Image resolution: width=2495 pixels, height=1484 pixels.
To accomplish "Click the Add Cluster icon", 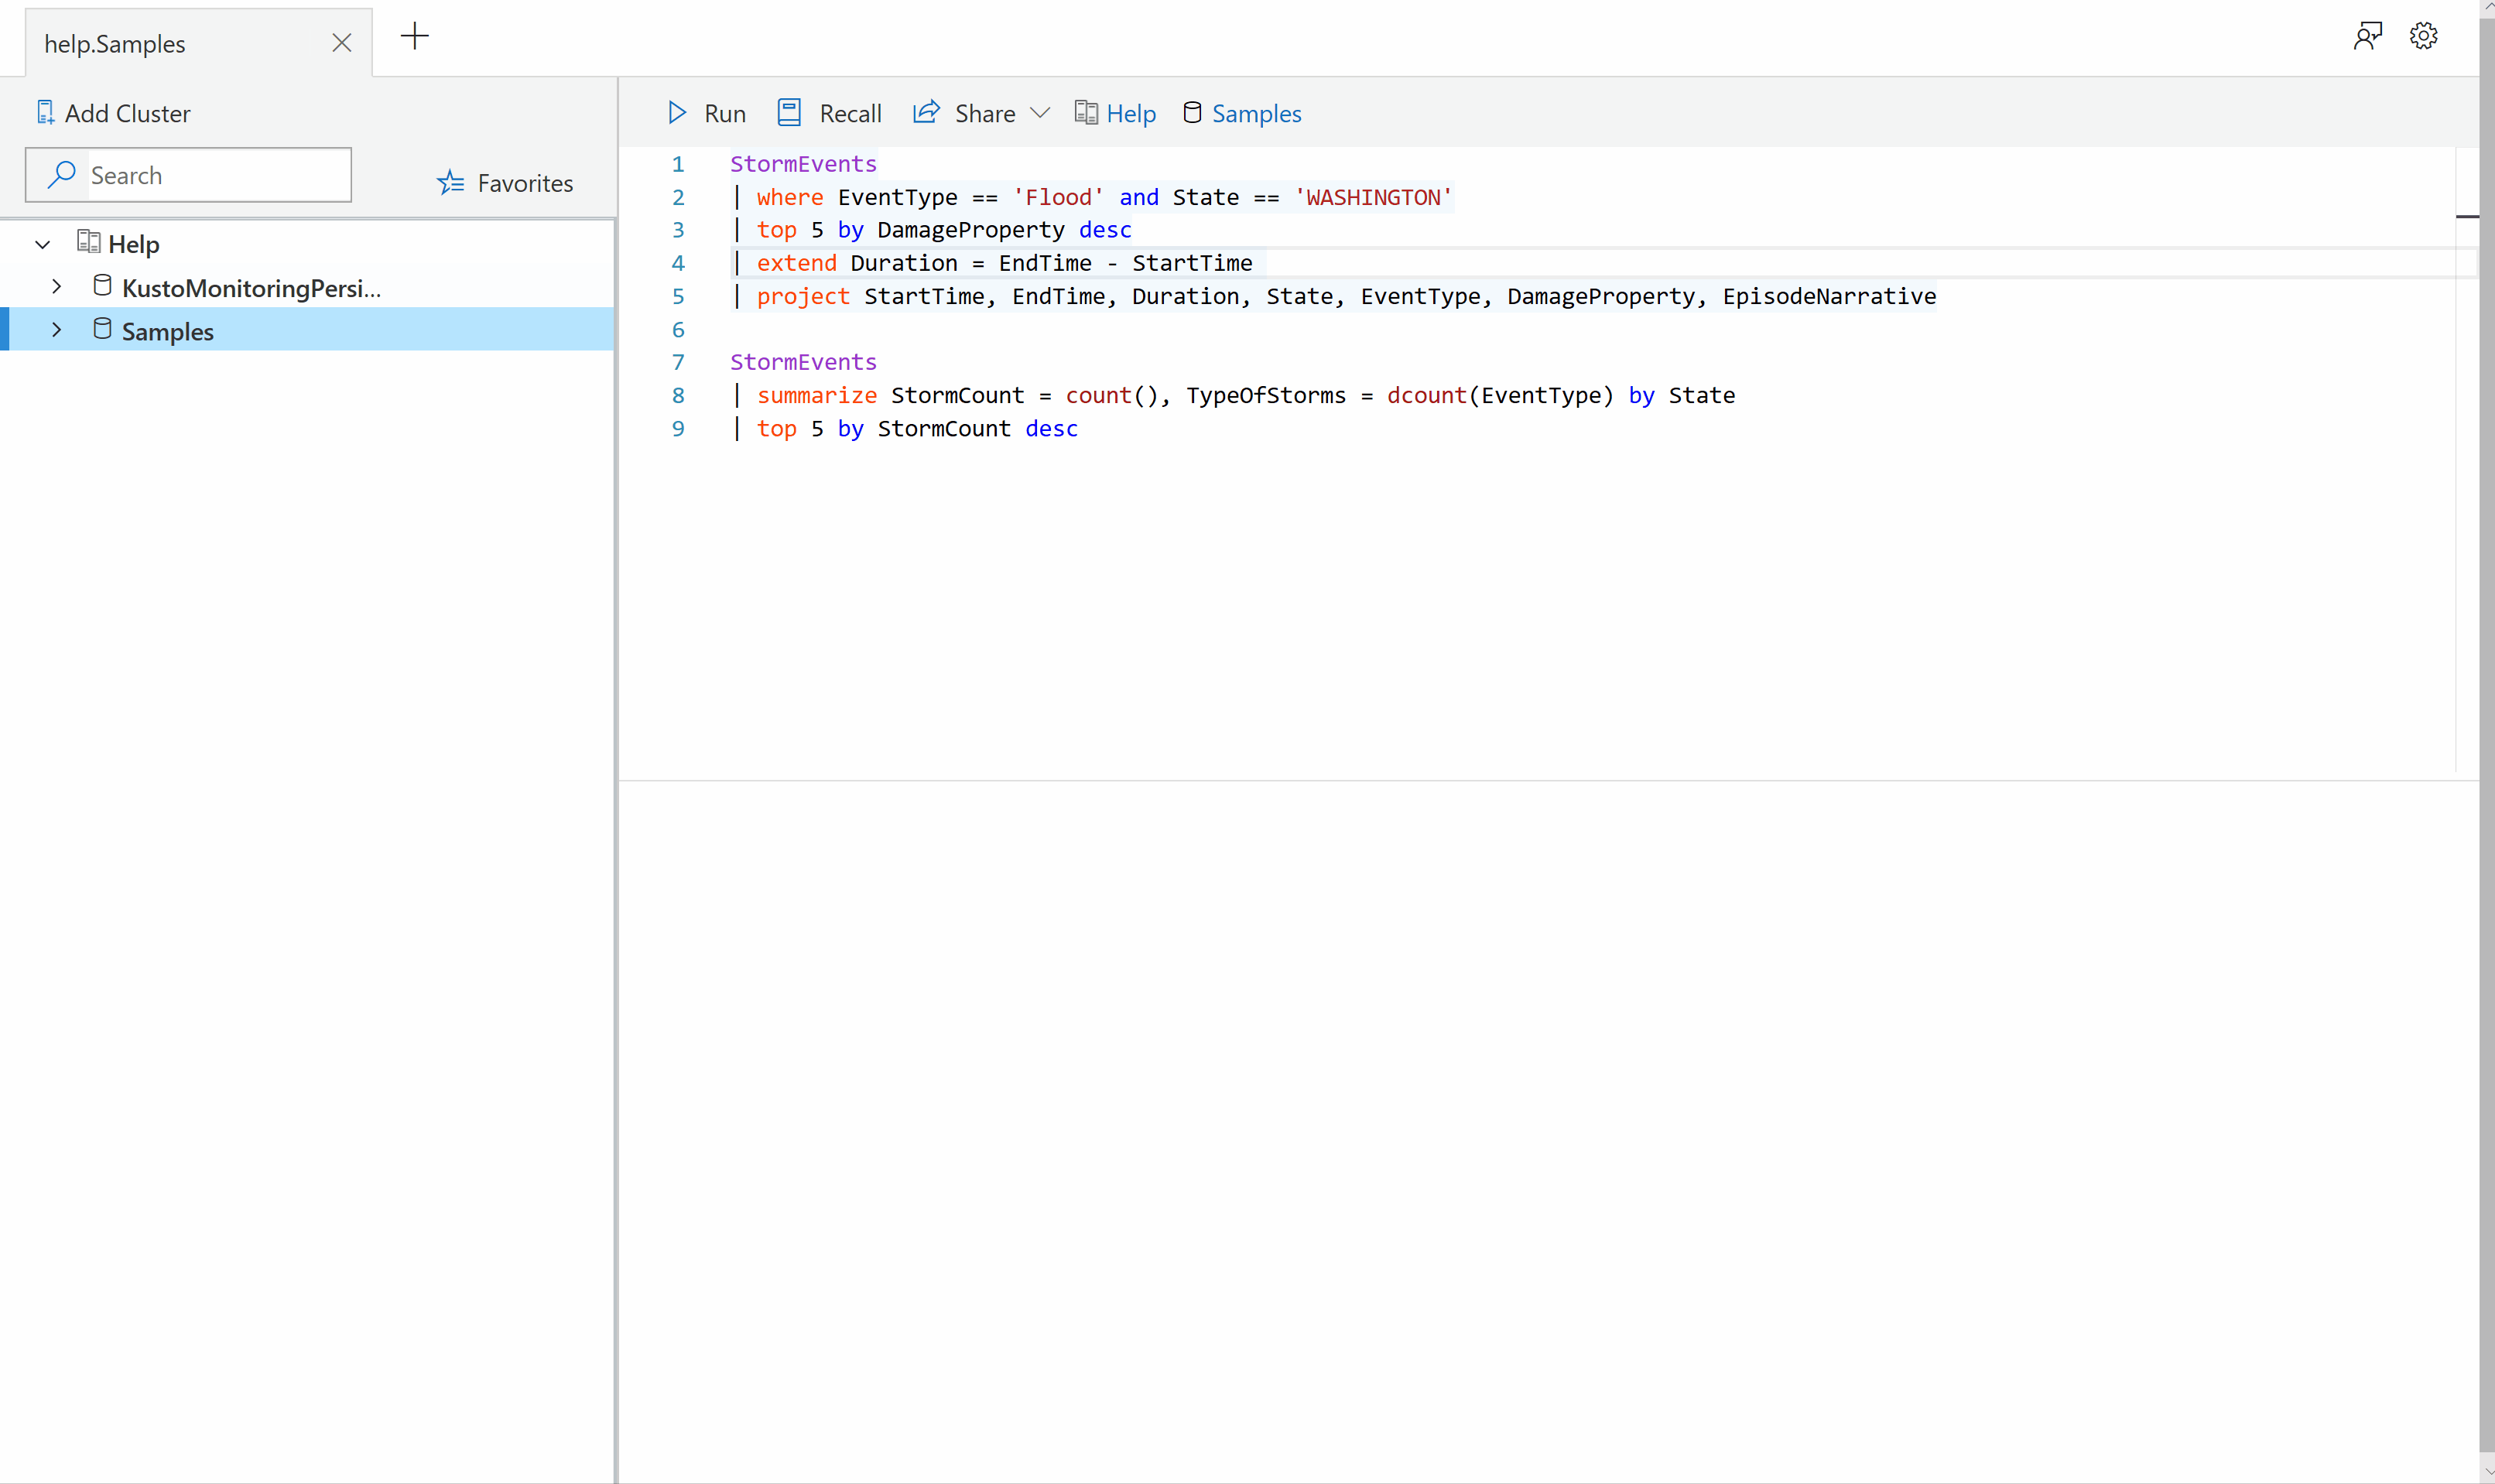I will pos(45,113).
